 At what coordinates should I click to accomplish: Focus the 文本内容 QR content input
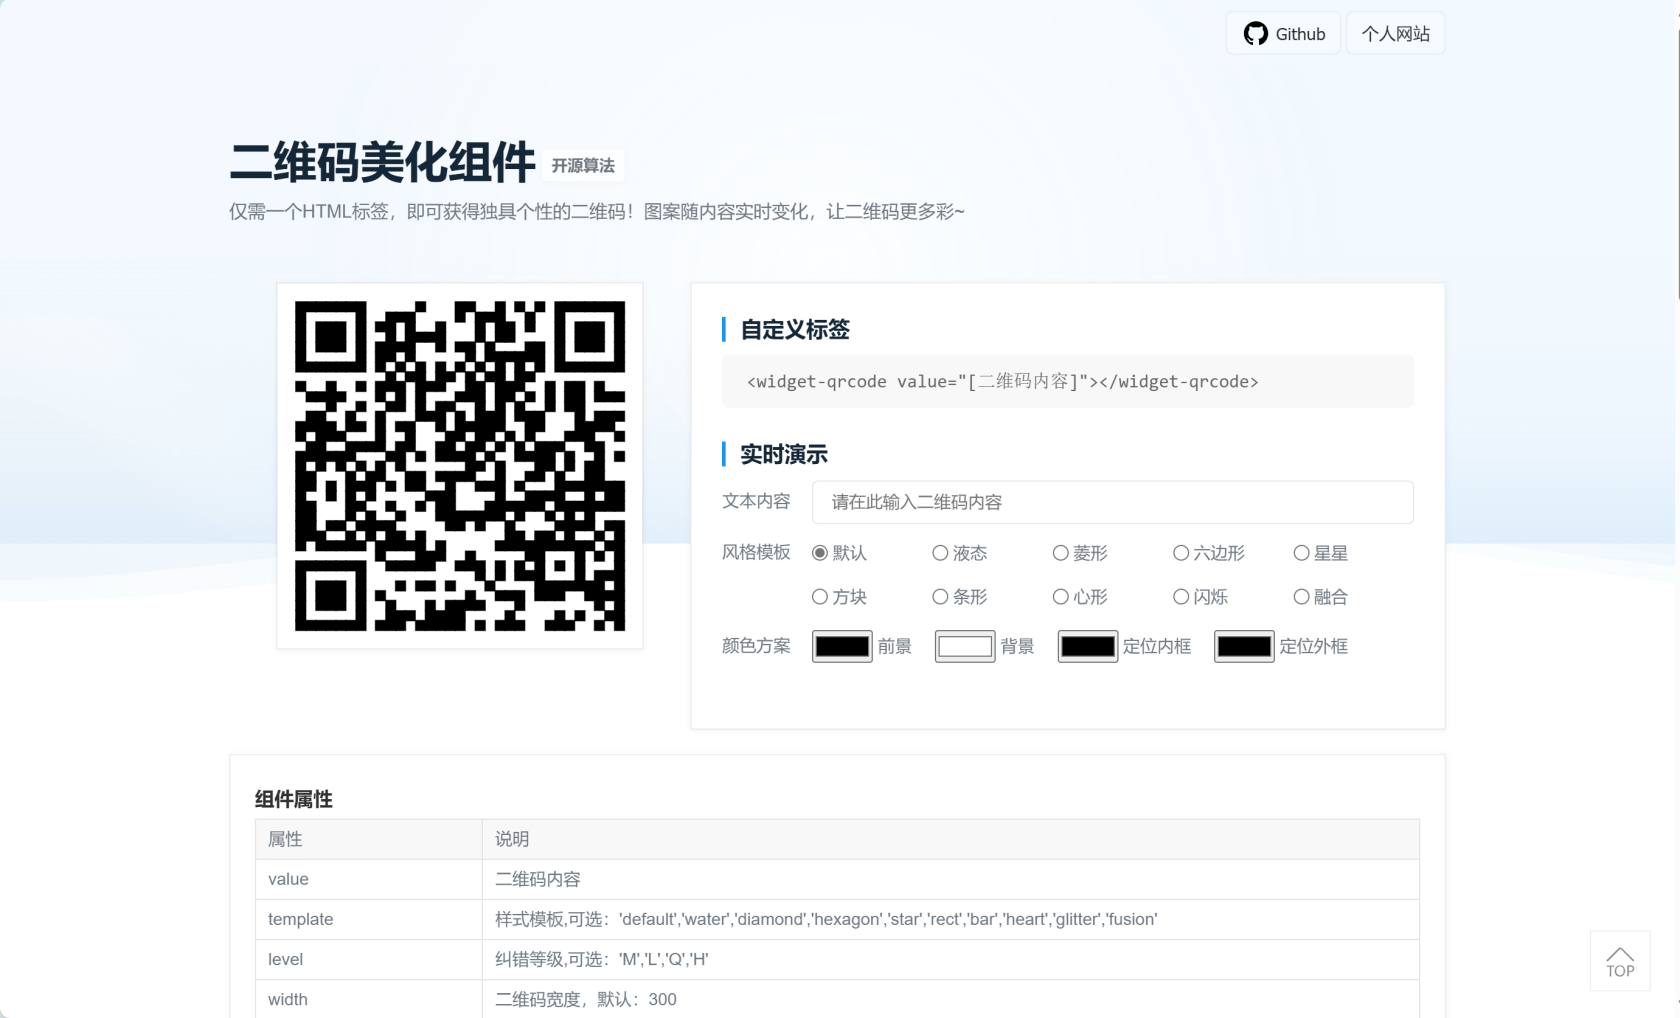1113,502
